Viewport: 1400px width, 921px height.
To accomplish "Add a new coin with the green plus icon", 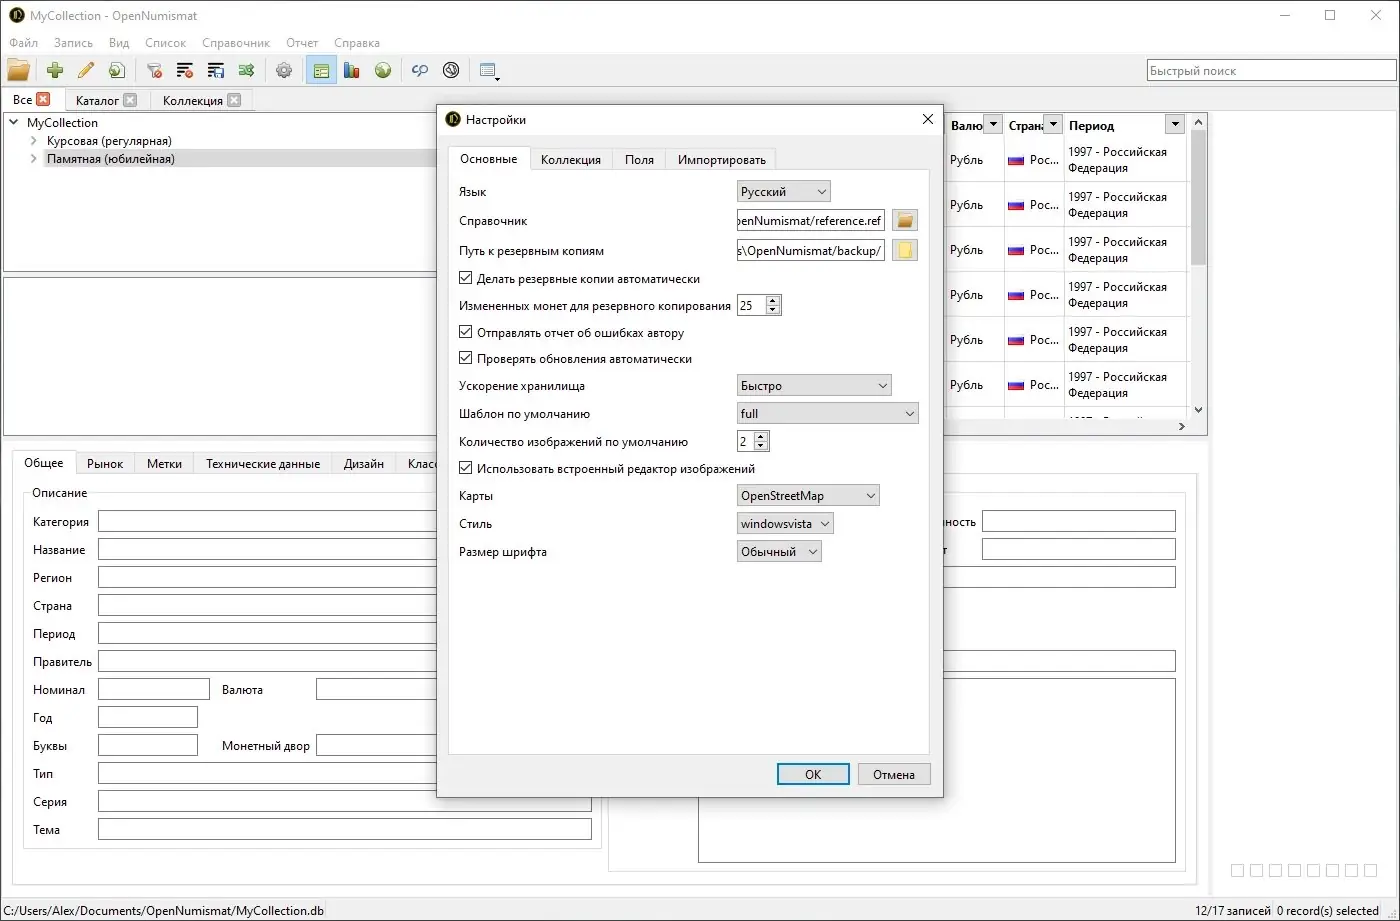I will (55, 70).
